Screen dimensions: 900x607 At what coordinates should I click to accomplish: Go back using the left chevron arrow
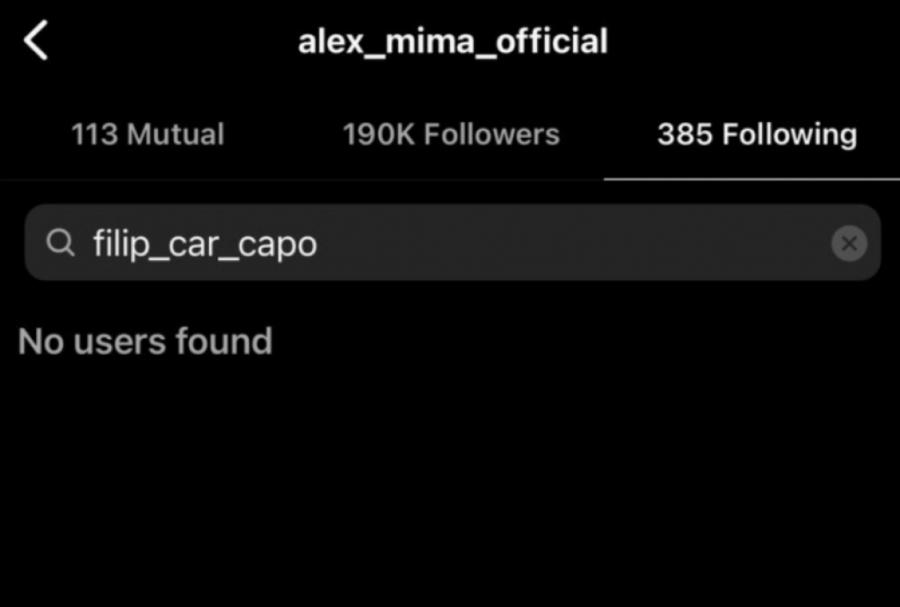click(x=36, y=42)
